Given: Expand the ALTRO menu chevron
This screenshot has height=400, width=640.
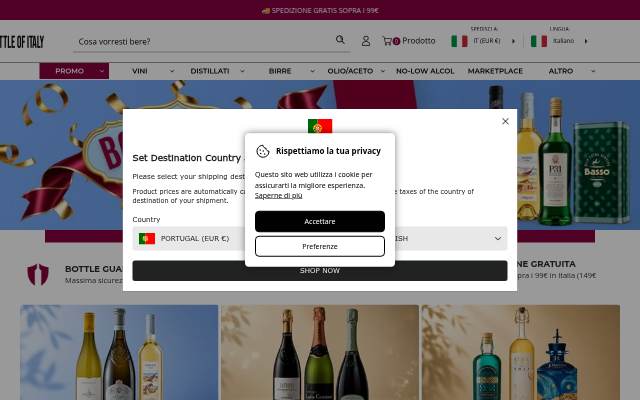Looking at the screenshot, I should click(593, 71).
